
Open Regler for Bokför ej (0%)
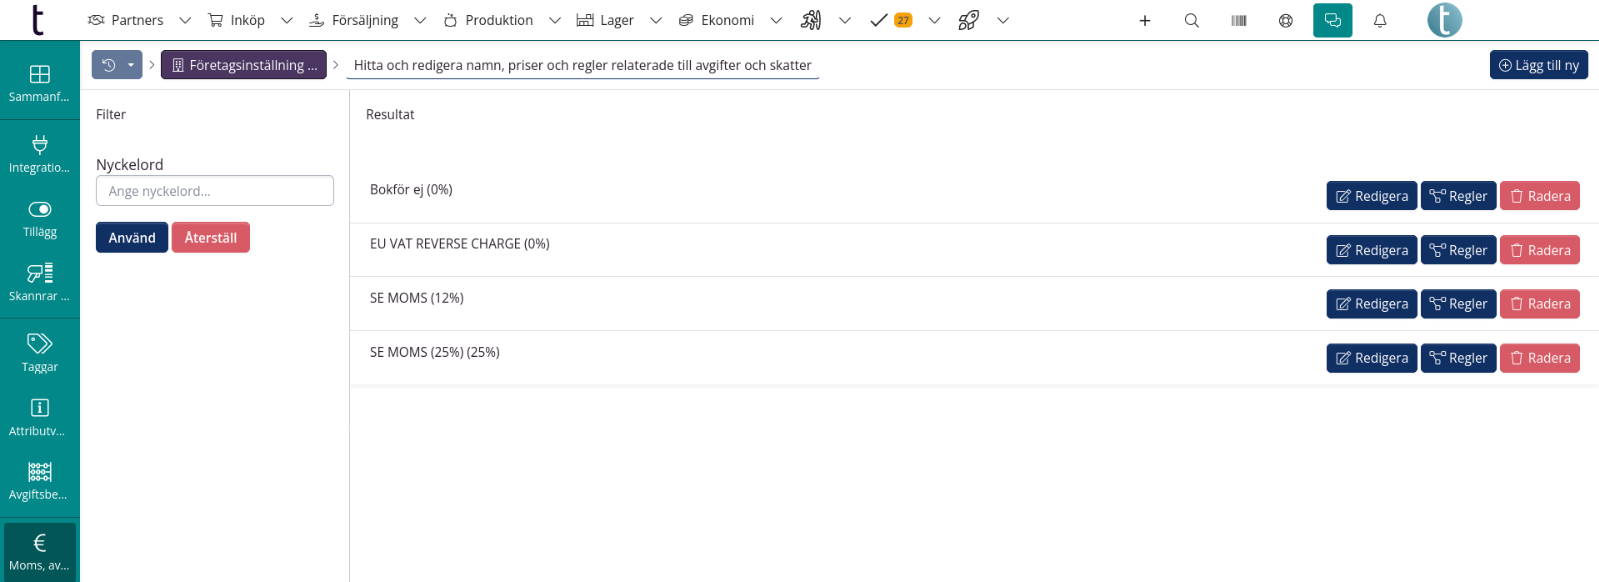click(1458, 196)
